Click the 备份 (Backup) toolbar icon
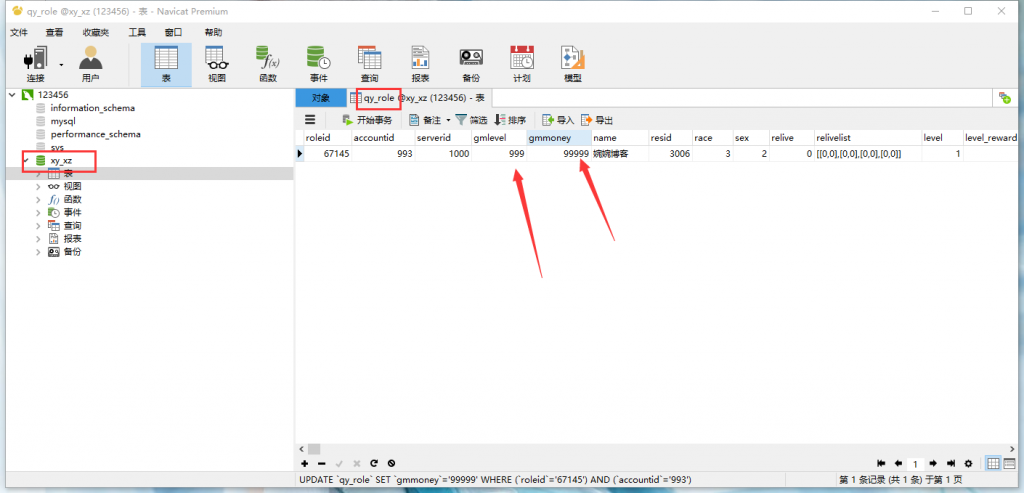 pyautogui.click(x=471, y=63)
